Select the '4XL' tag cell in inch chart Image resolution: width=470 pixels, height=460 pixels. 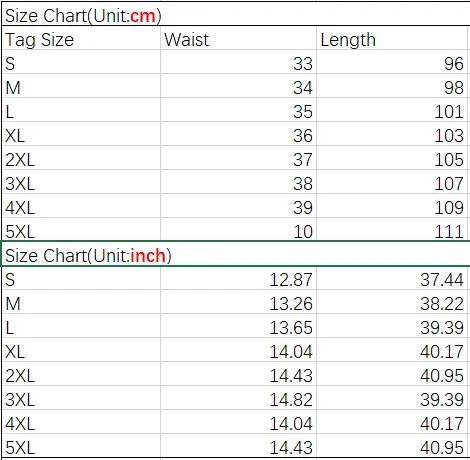point(81,422)
